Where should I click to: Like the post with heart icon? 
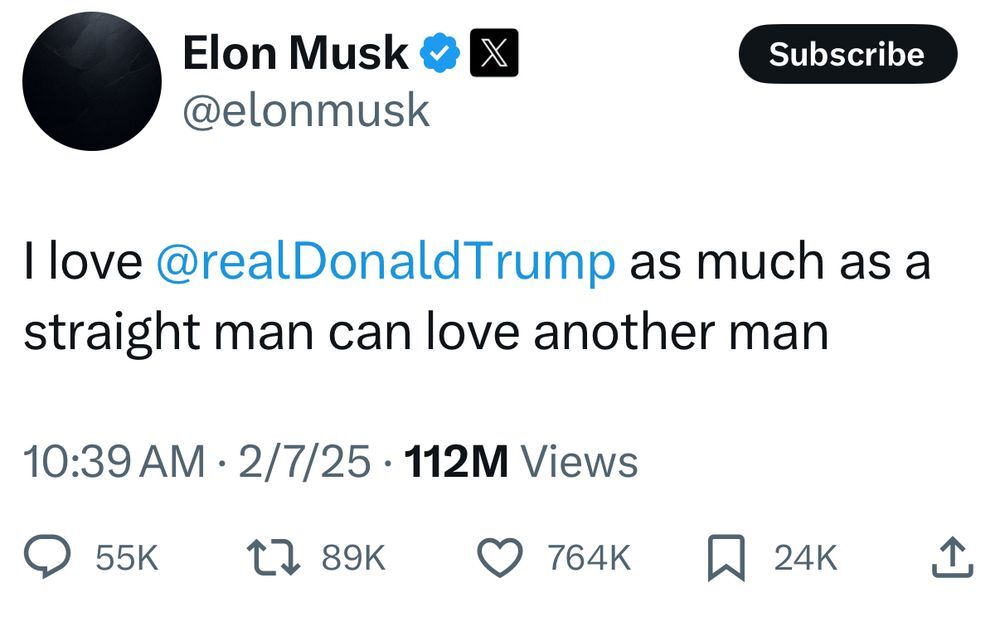coord(500,557)
